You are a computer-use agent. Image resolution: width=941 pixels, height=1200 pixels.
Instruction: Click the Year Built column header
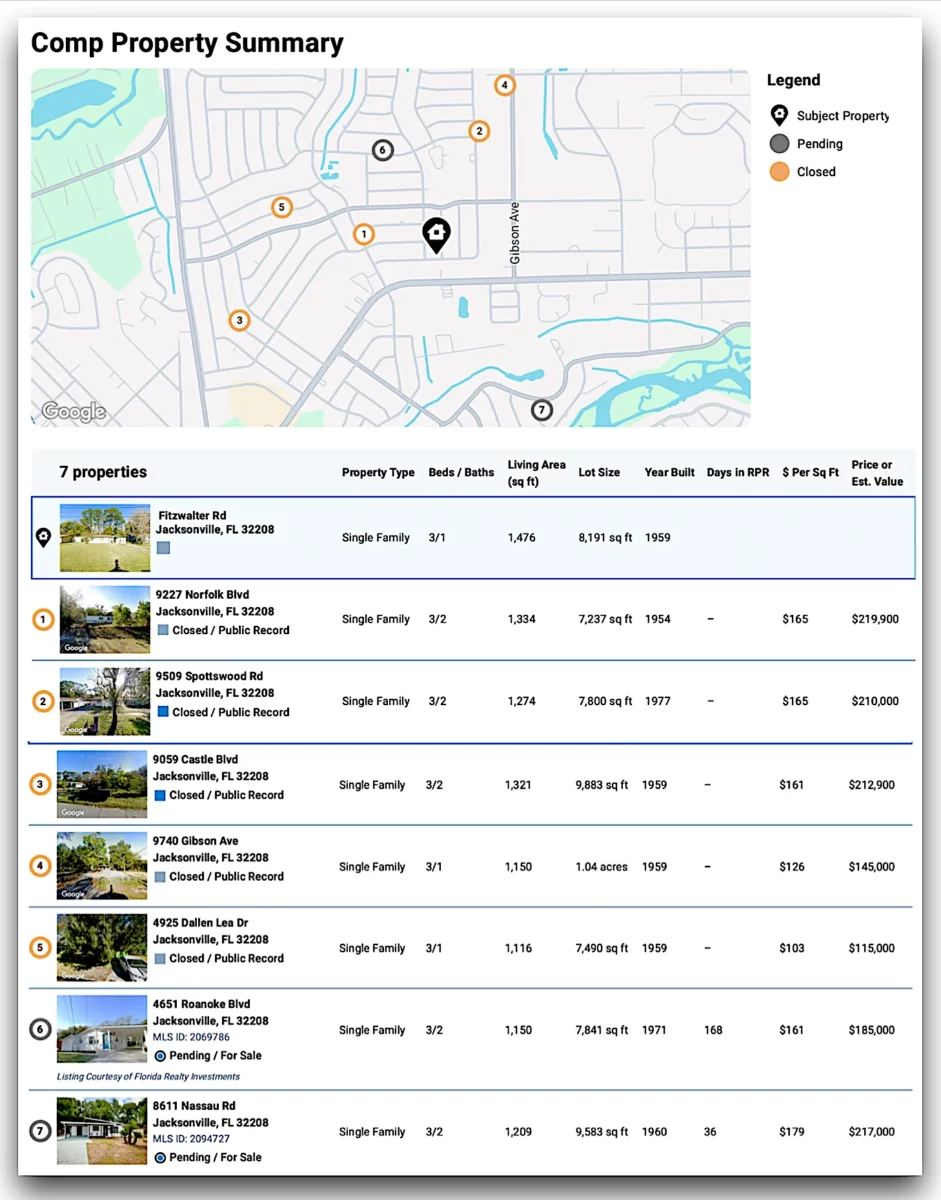tap(669, 473)
